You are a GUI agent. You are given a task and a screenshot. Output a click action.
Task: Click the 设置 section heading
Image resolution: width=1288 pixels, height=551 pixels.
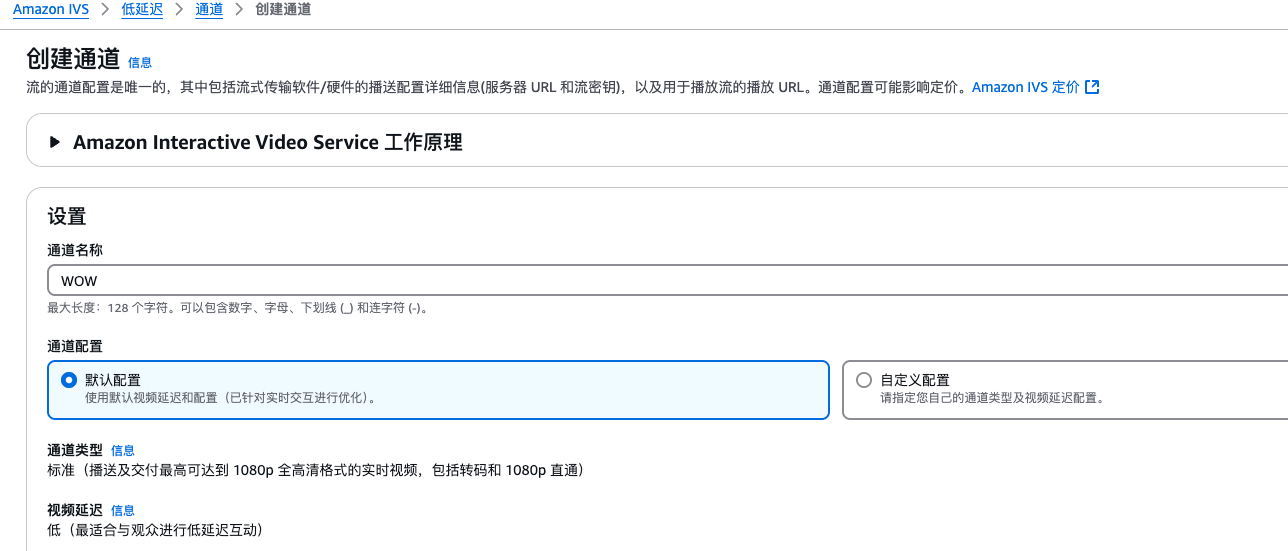67,216
